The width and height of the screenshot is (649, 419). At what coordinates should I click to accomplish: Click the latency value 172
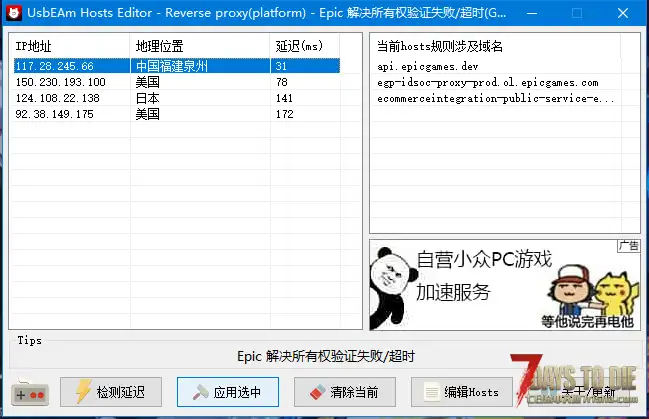pyautogui.click(x=285, y=114)
